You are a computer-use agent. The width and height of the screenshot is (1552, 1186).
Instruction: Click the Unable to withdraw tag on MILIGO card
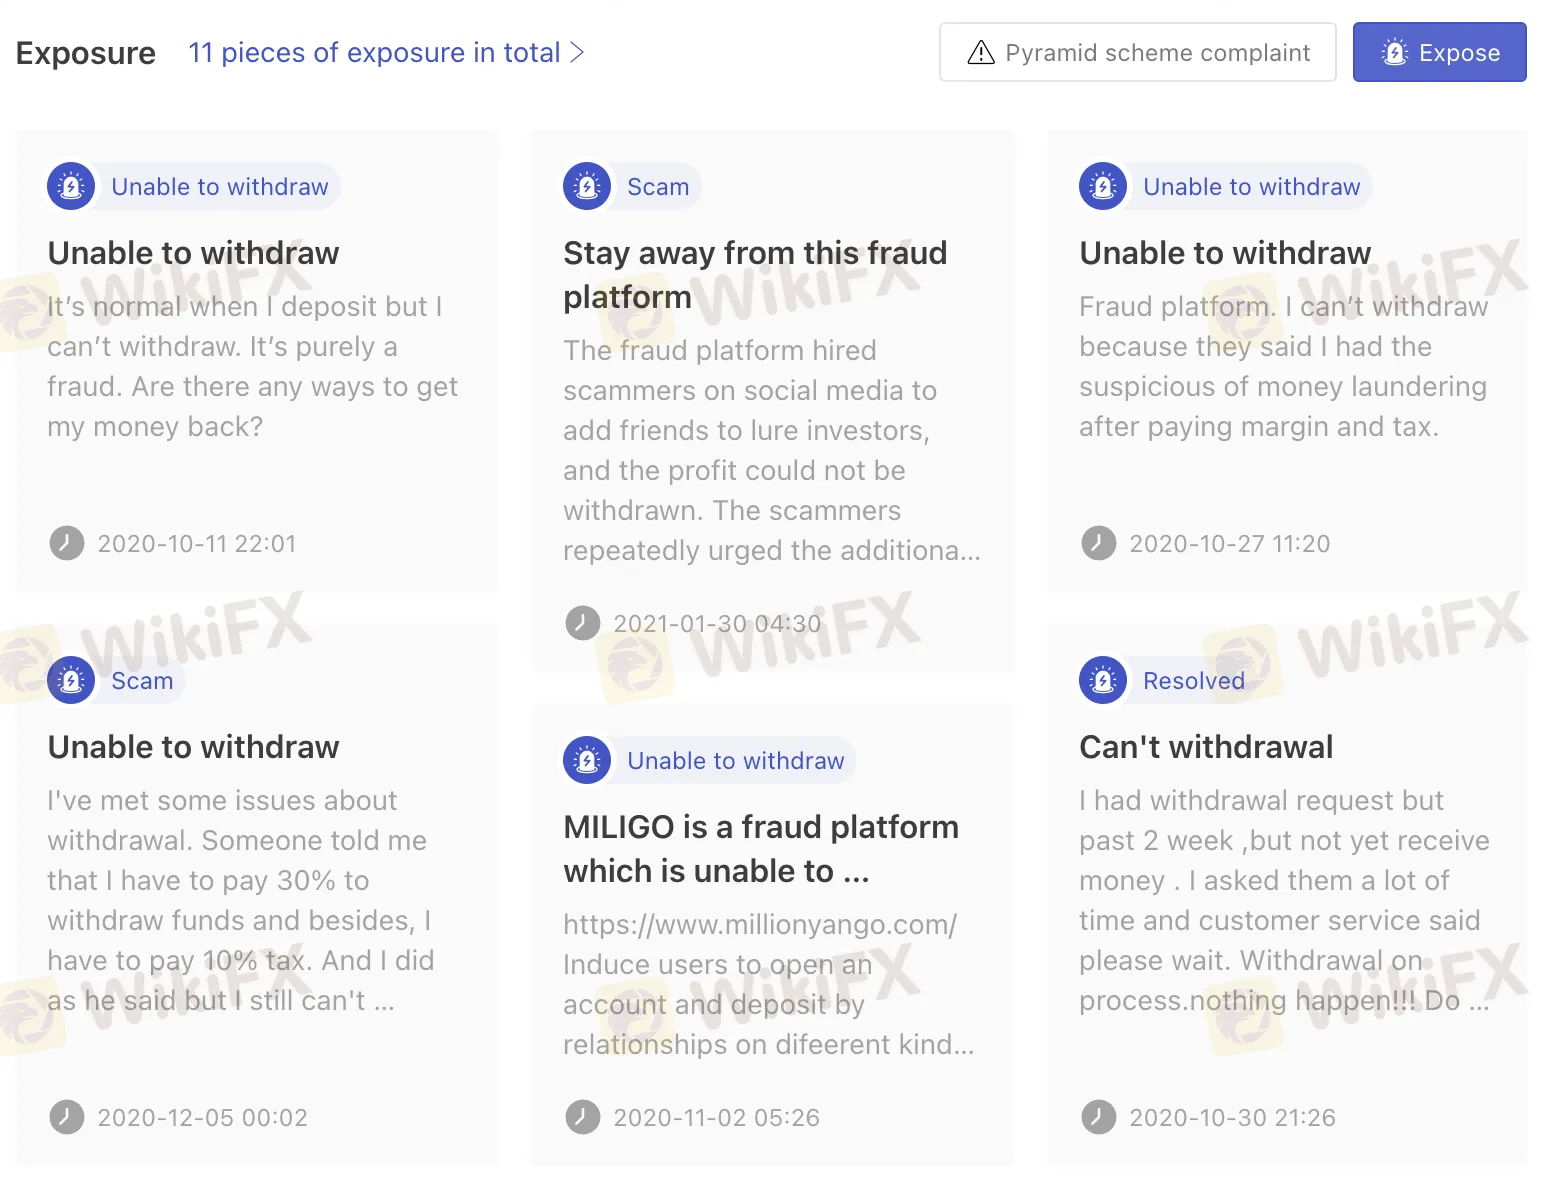[735, 761]
